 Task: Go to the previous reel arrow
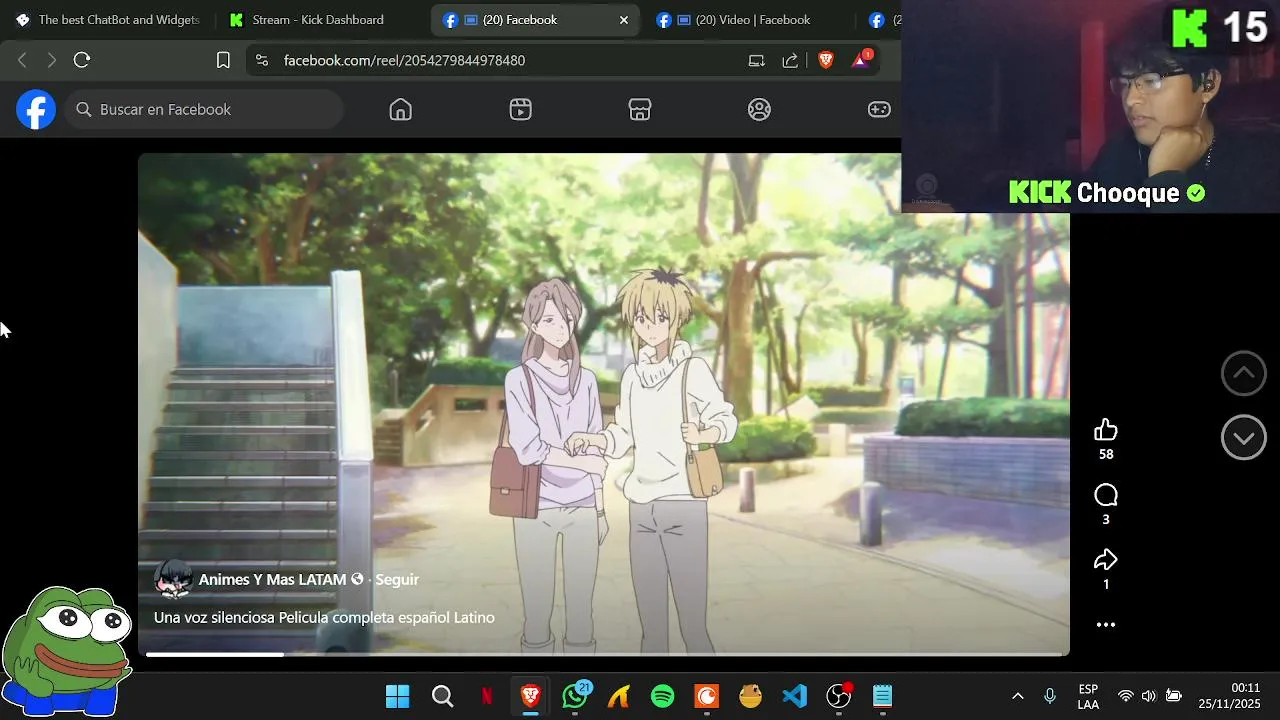point(1244,373)
